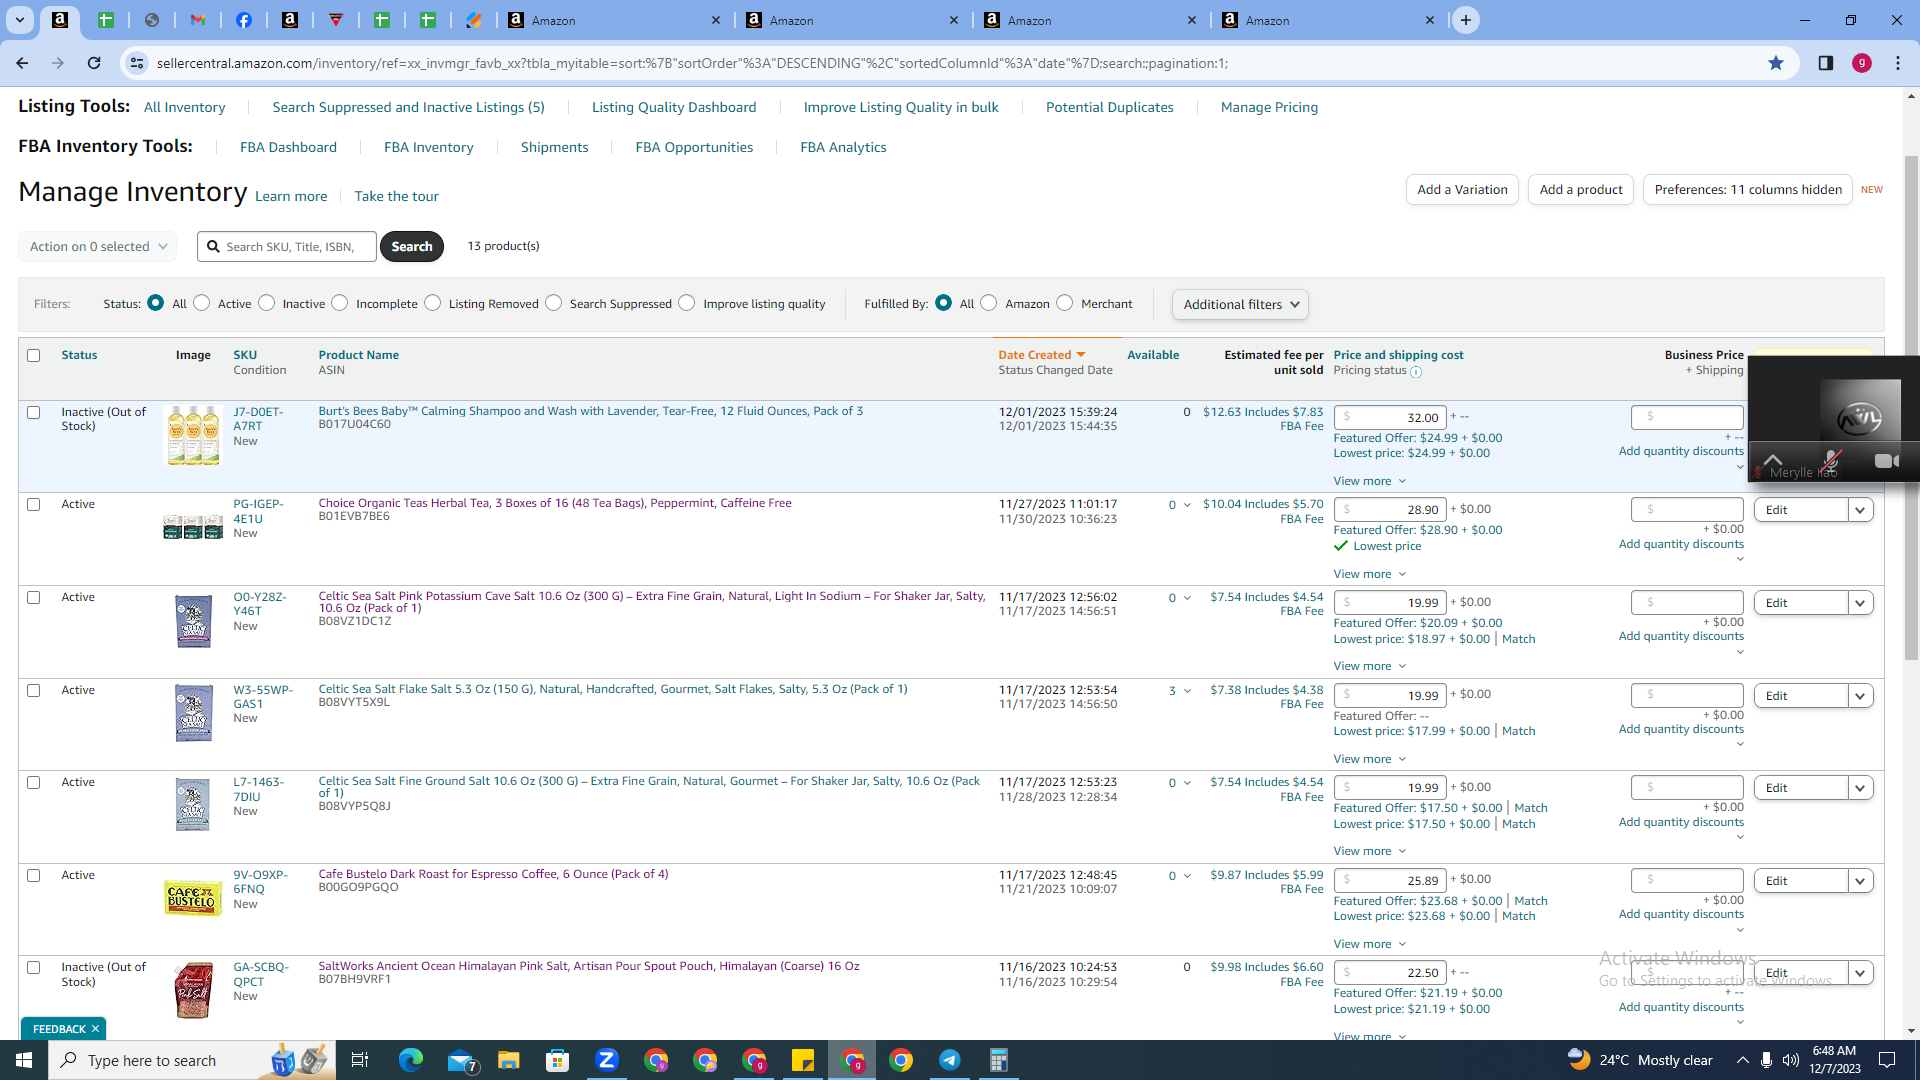Click Add a Variation
Viewport: 1920px width, 1080px height.
point(1462,189)
